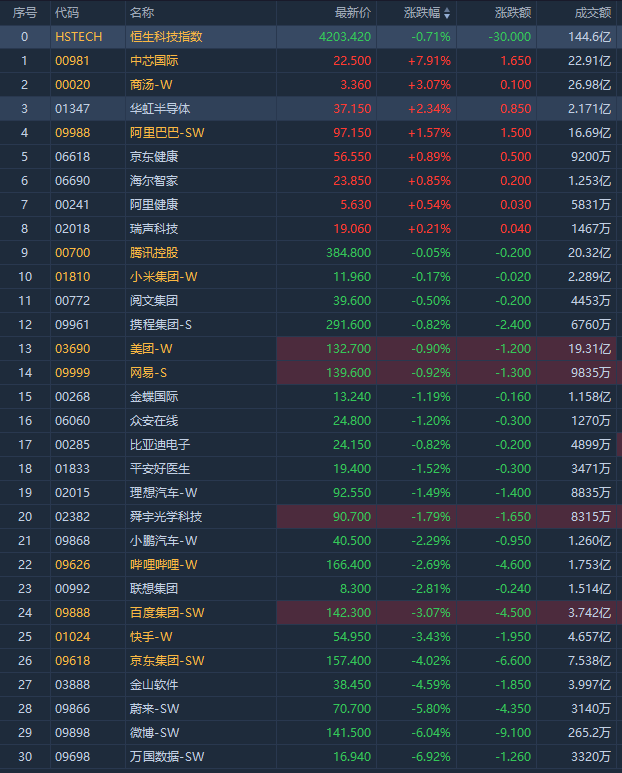
Task: Open 小米集团-W stock
Action: 164,277
